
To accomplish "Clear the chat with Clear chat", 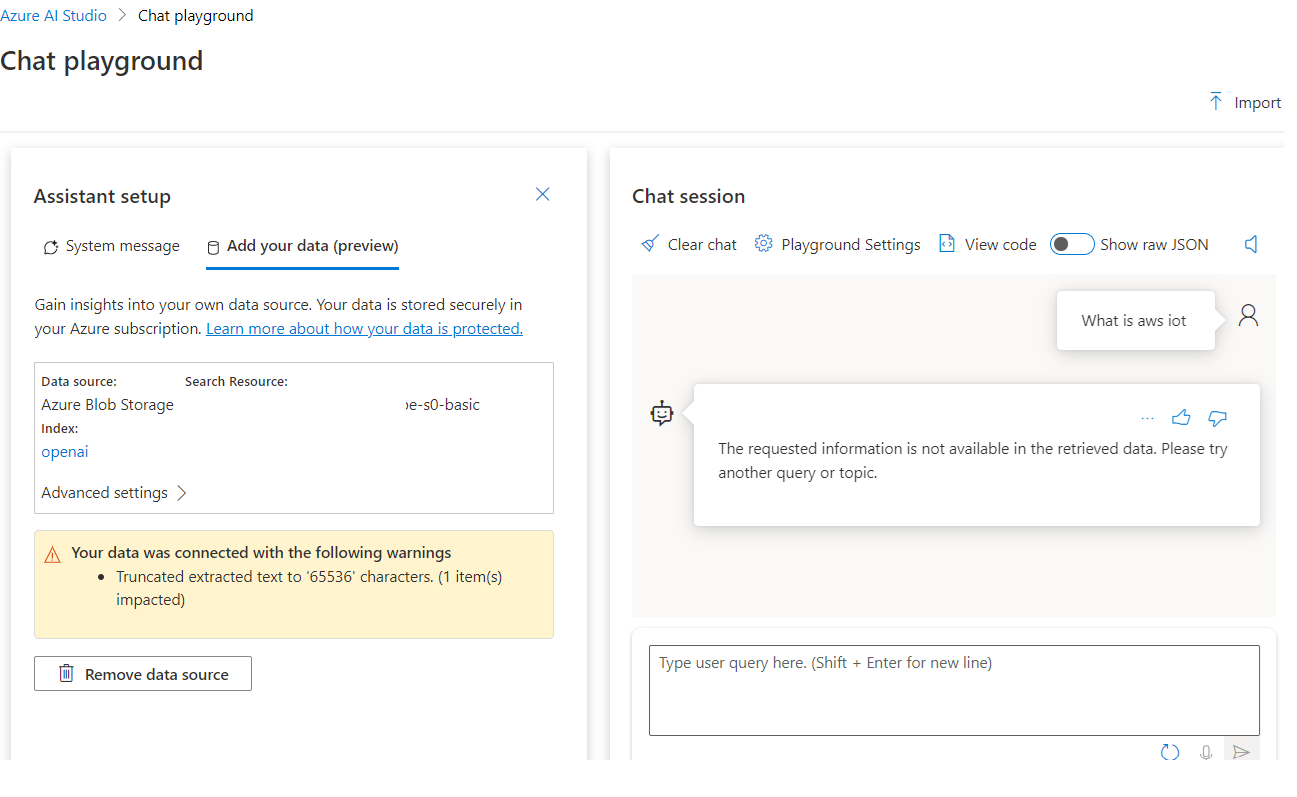I will point(688,244).
